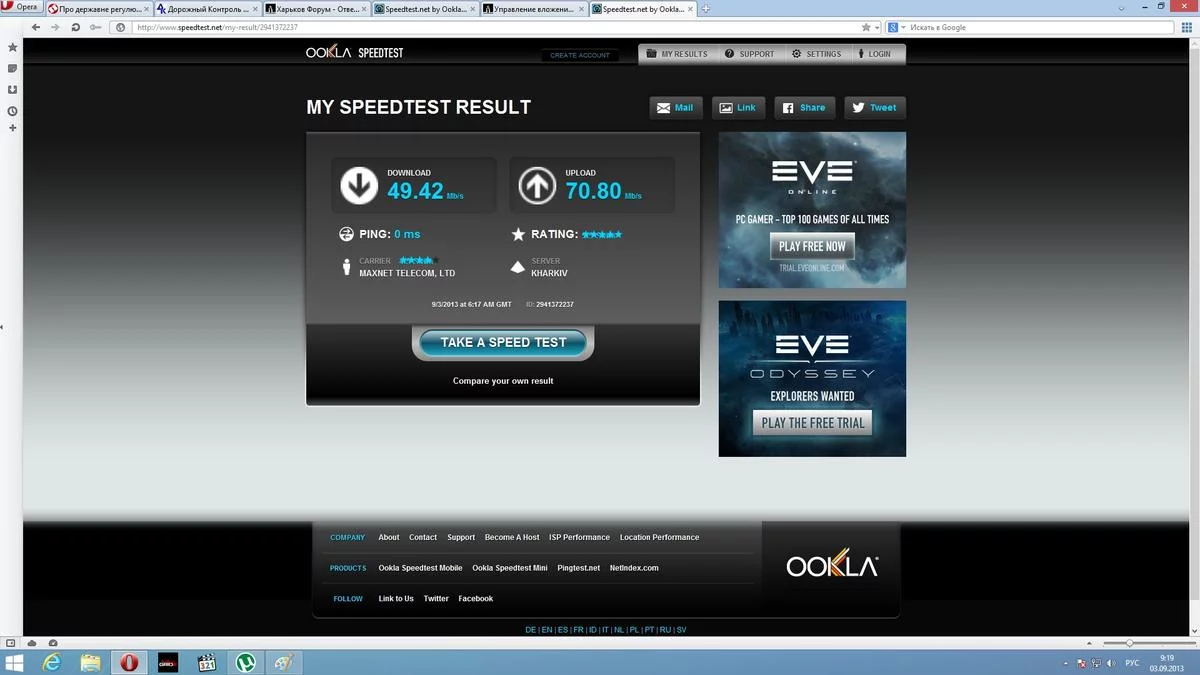Share the result by Mail
This screenshot has height=675, width=1200.
click(x=675, y=108)
